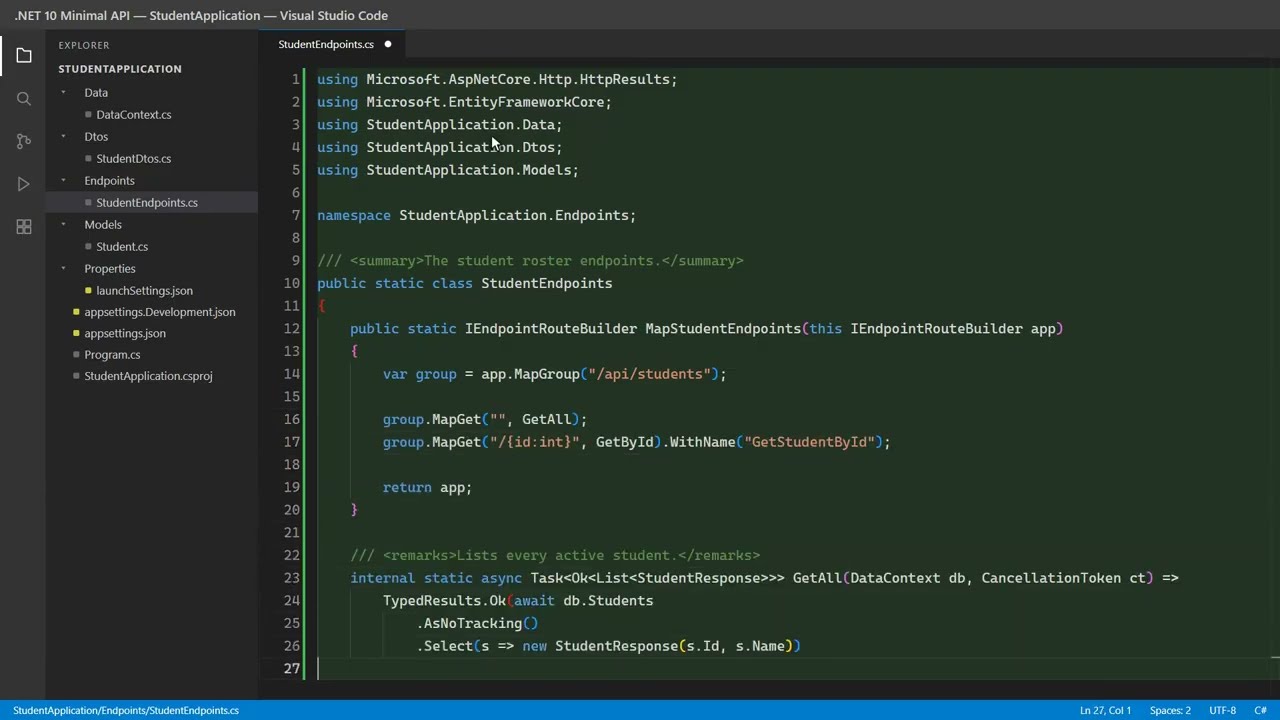This screenshot has width=1280, height=720.
Task: Place cursor on line number 15
Action: tap(291, 397)
